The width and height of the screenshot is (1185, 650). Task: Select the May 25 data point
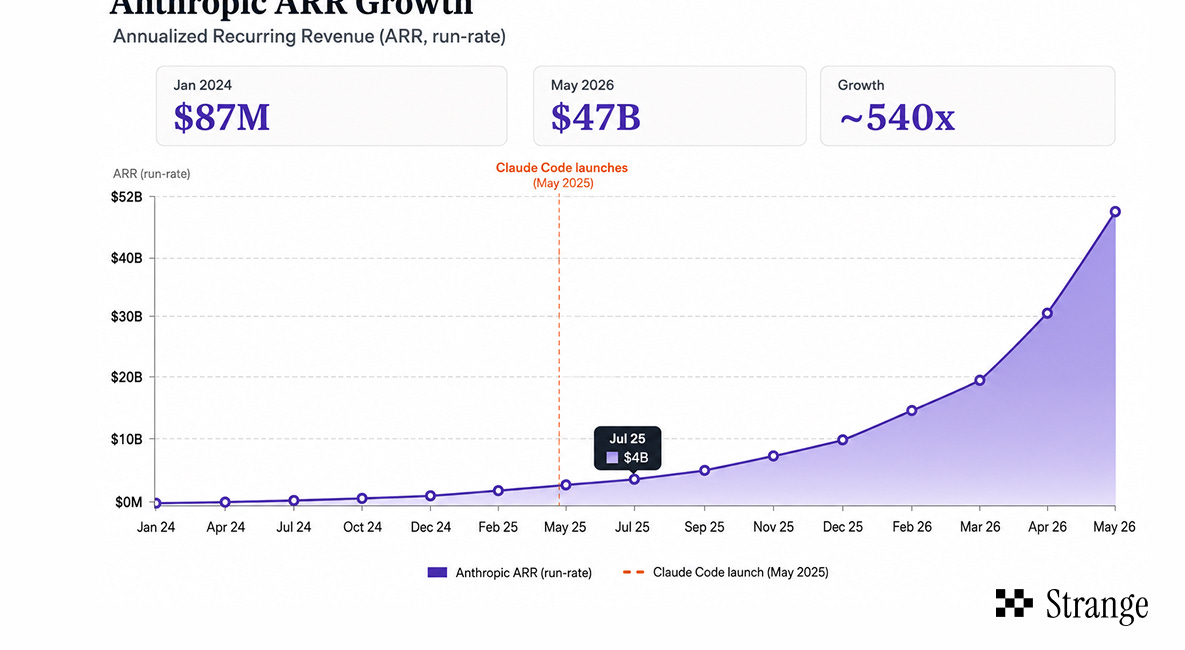[566, 484]
